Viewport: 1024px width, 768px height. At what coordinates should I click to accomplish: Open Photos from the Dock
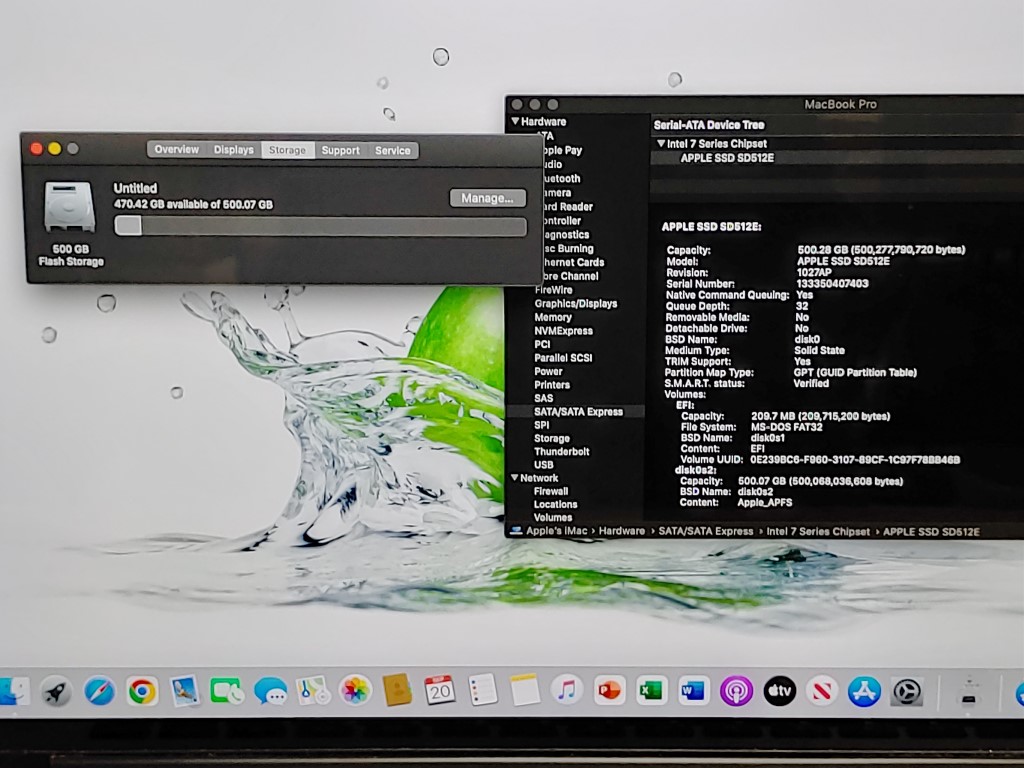pos(356,691)
